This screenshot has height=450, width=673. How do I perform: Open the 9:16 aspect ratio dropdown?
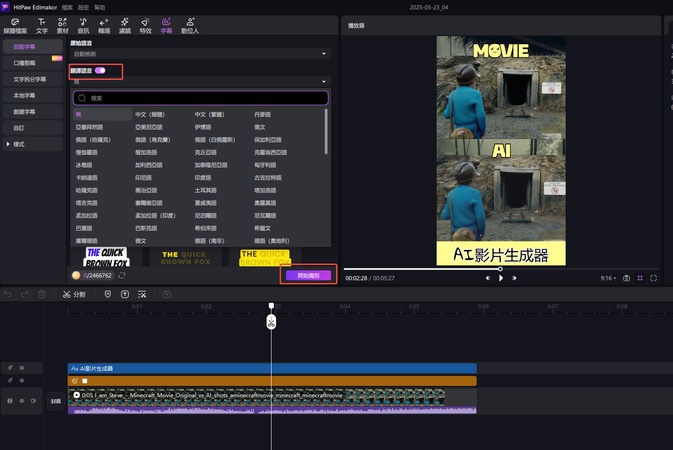coord(607,278)
